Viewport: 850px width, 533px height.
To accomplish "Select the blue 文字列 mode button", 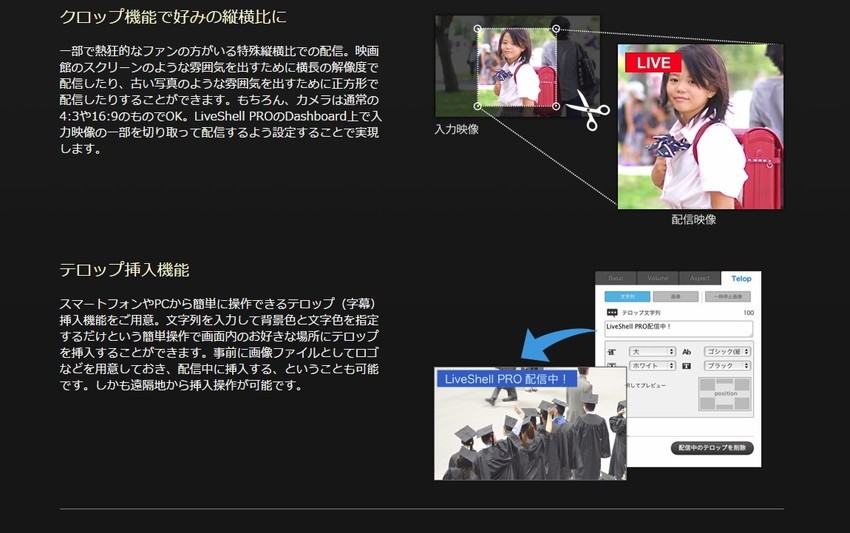I will click(628, 297).
